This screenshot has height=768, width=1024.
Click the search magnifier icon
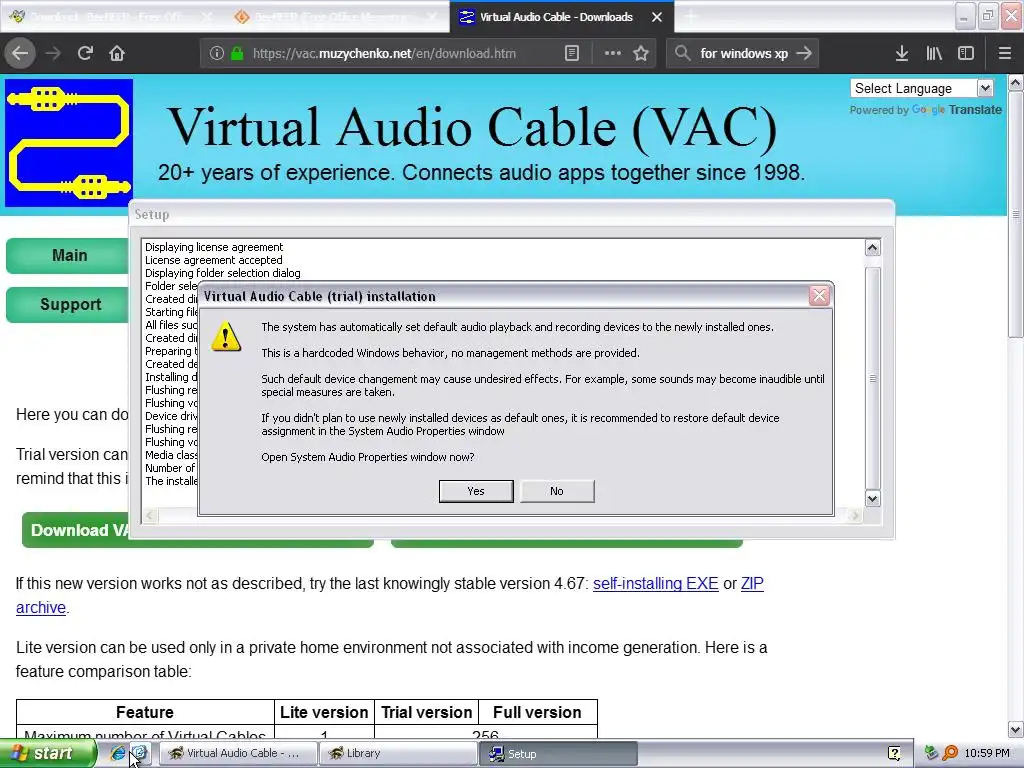(682, 54)
